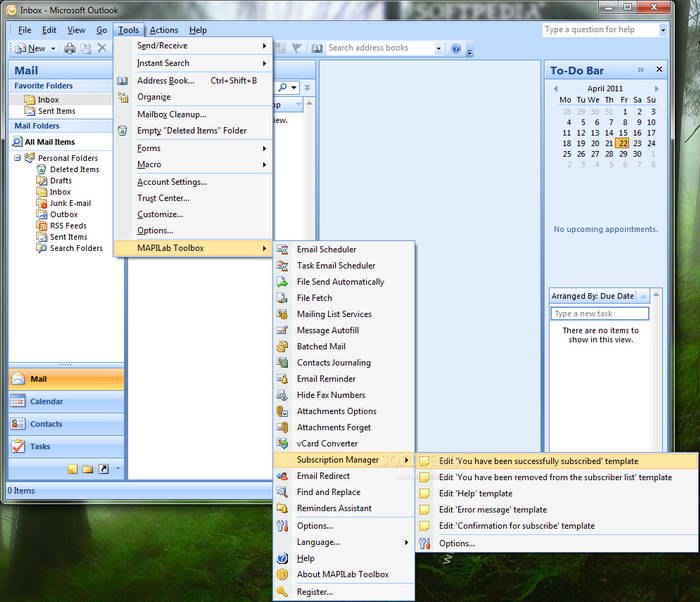Click the Hide Fax Numbers icon
The width and height of the screenshot is (700, 602).
click(x=282, y=395)
